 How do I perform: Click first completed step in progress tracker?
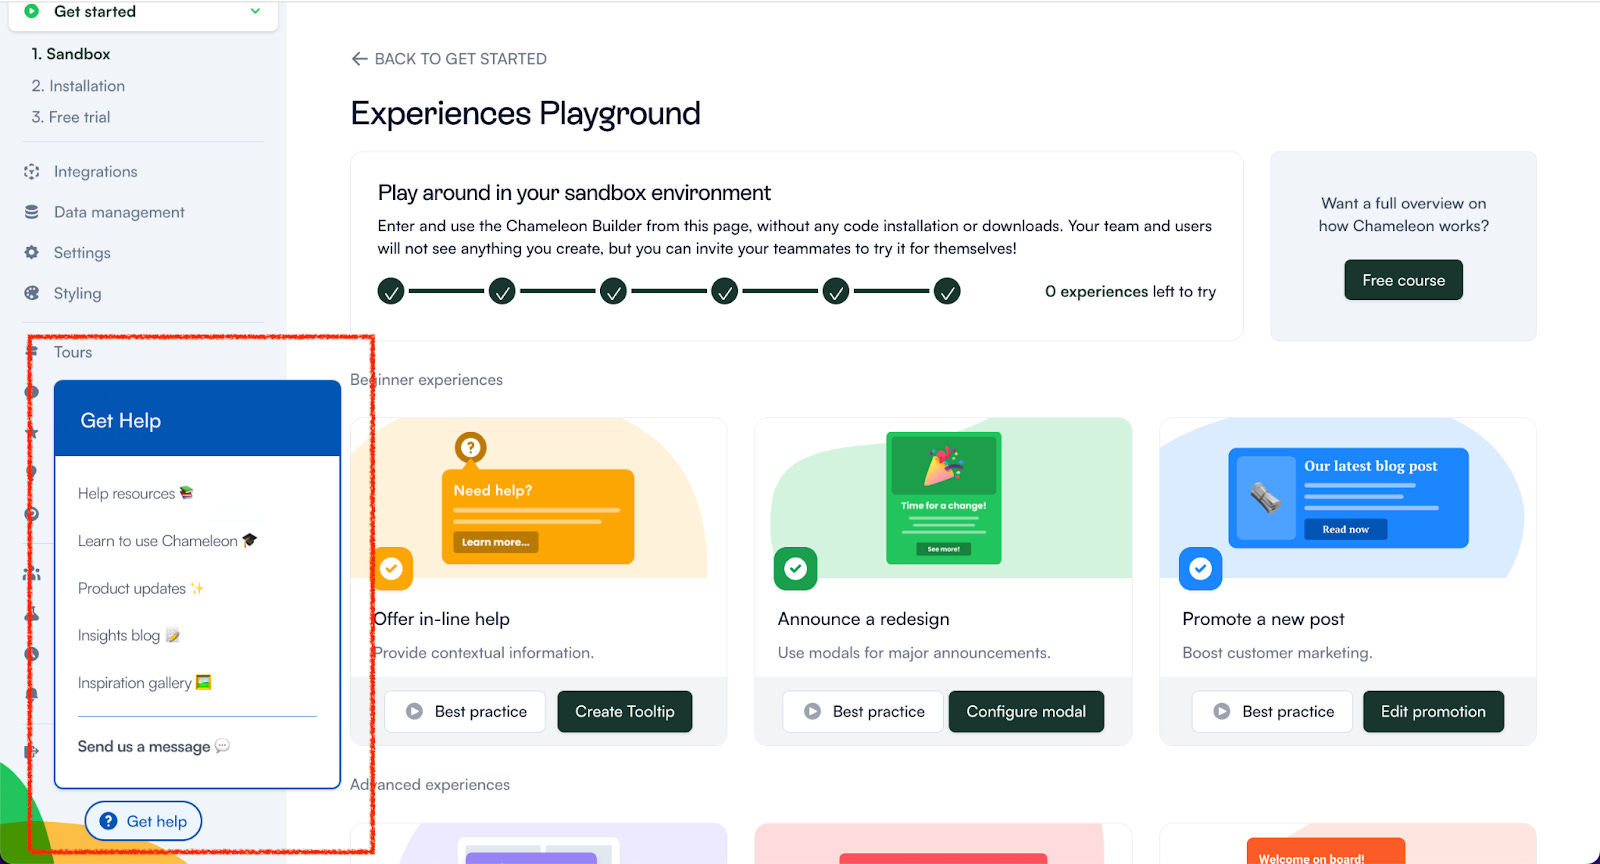[391, 291]
